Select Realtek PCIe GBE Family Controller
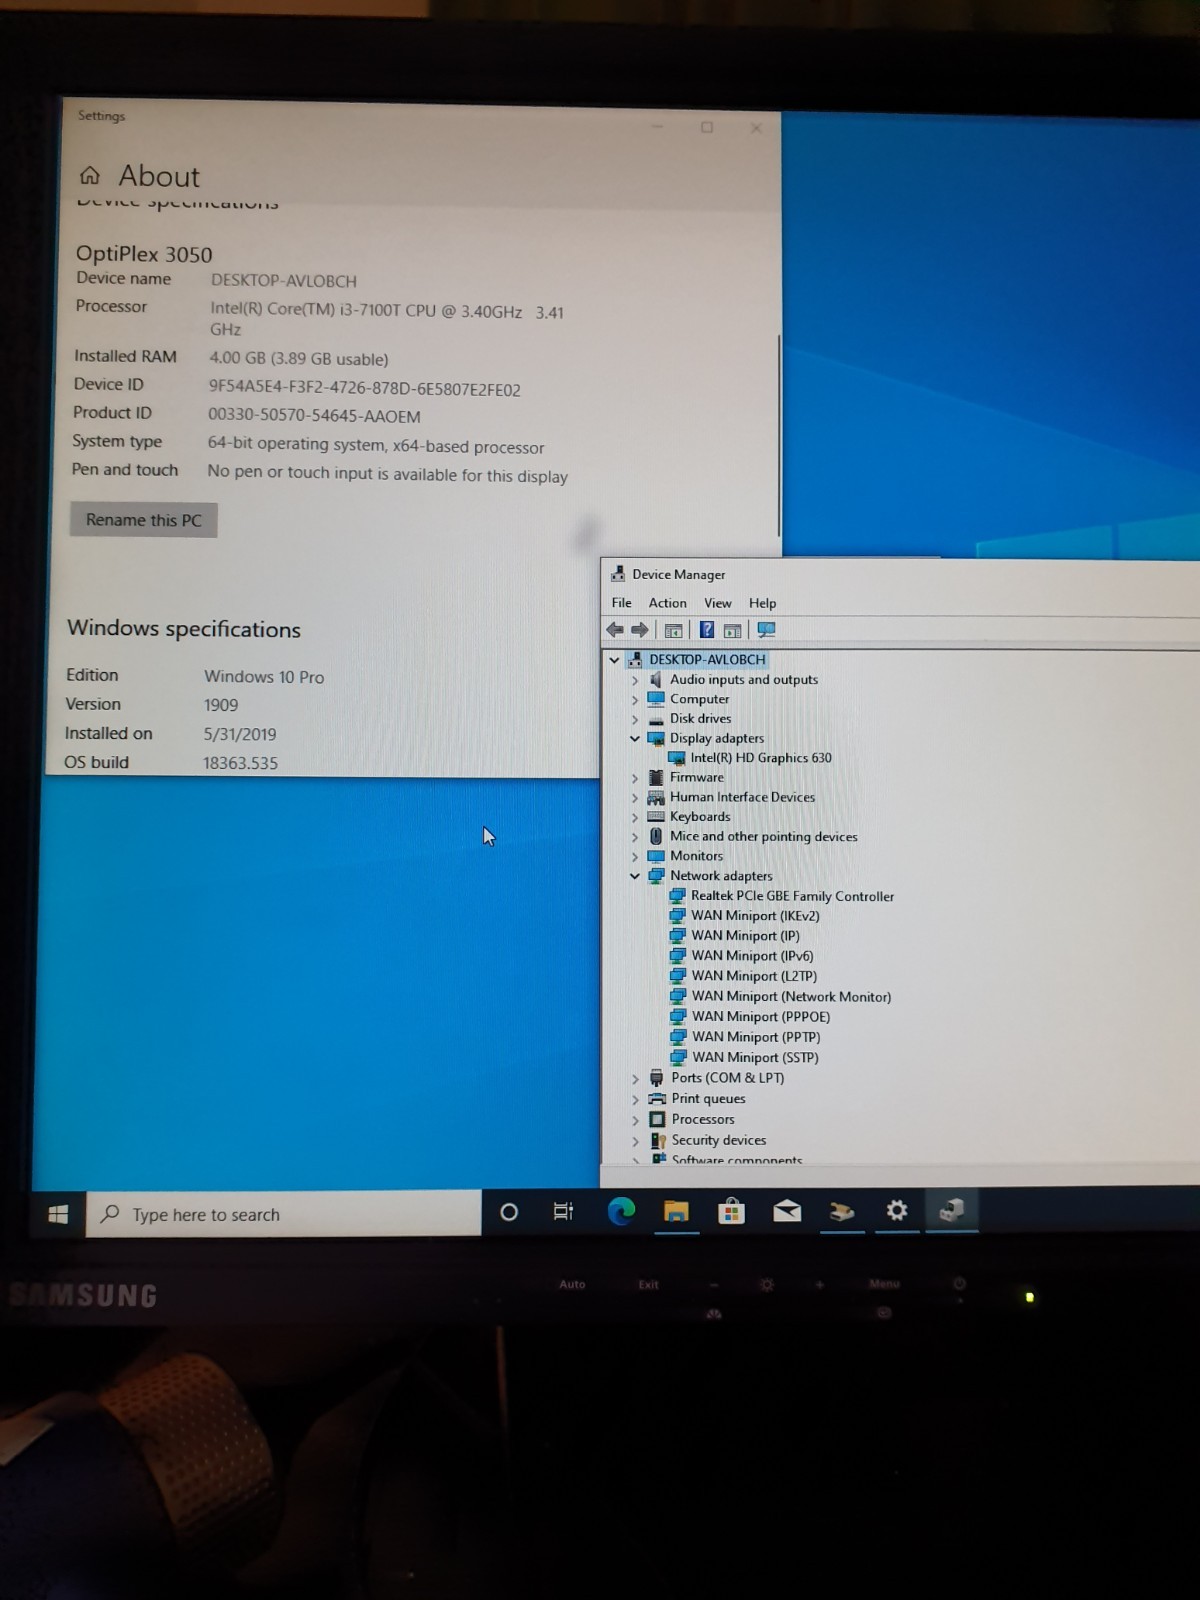 pos(793,896)
